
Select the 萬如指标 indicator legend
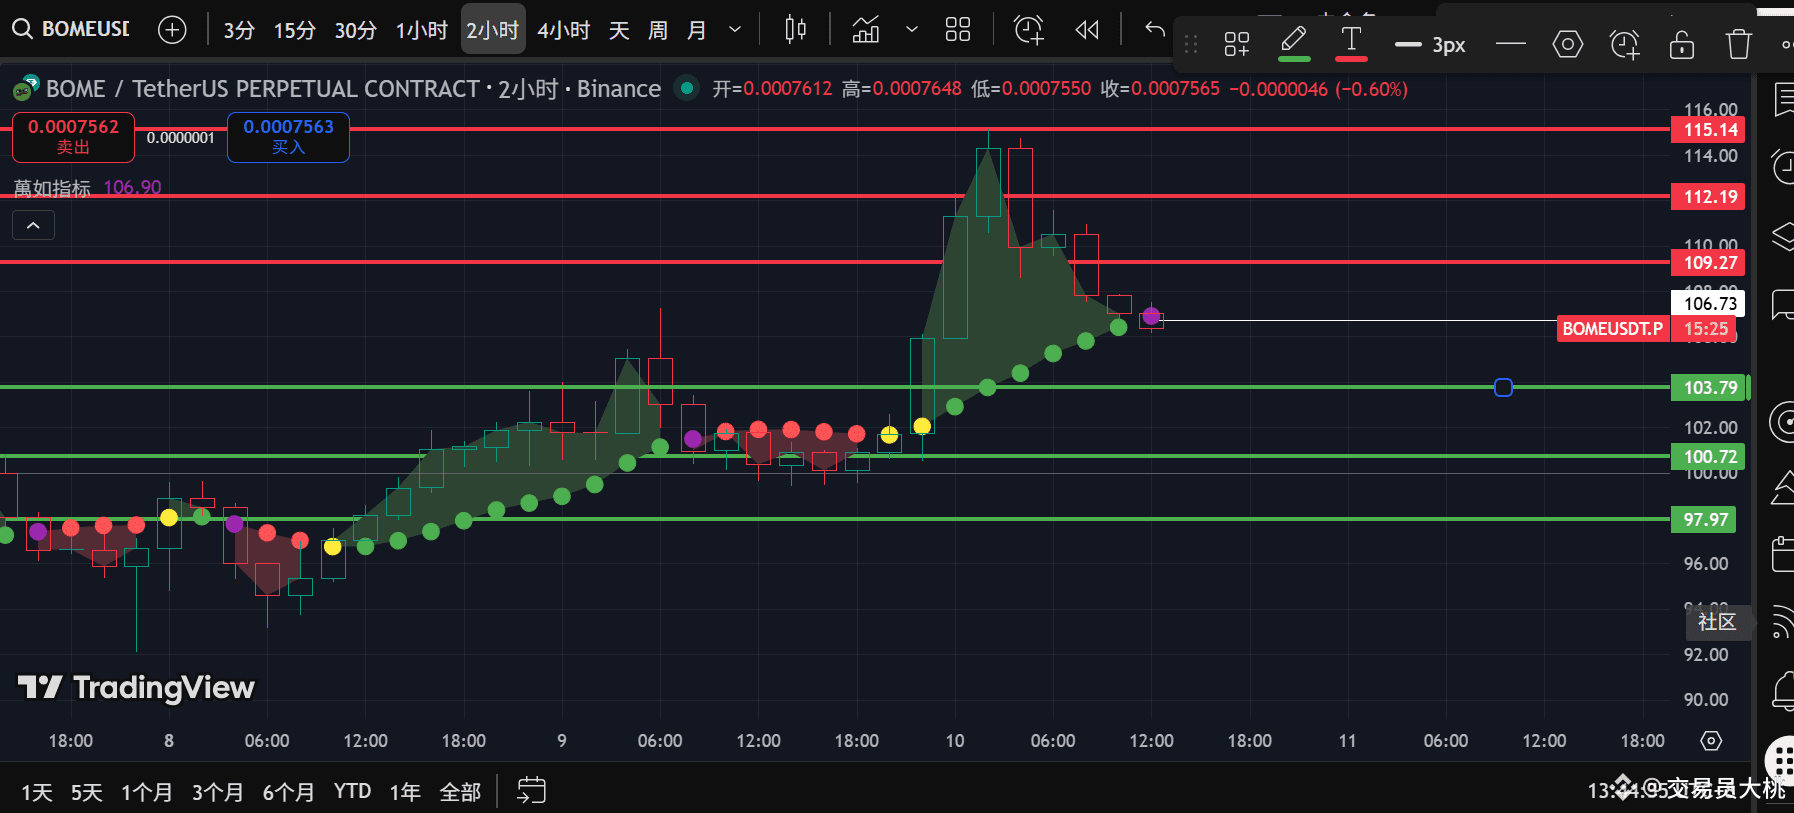click(52, 188)
